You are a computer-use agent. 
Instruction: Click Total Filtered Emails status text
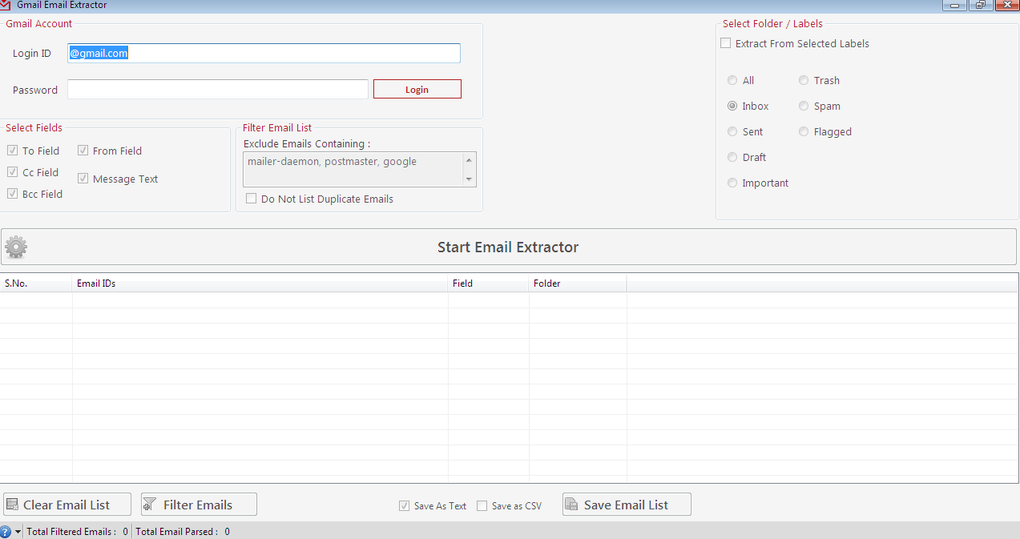coord(77,532)
